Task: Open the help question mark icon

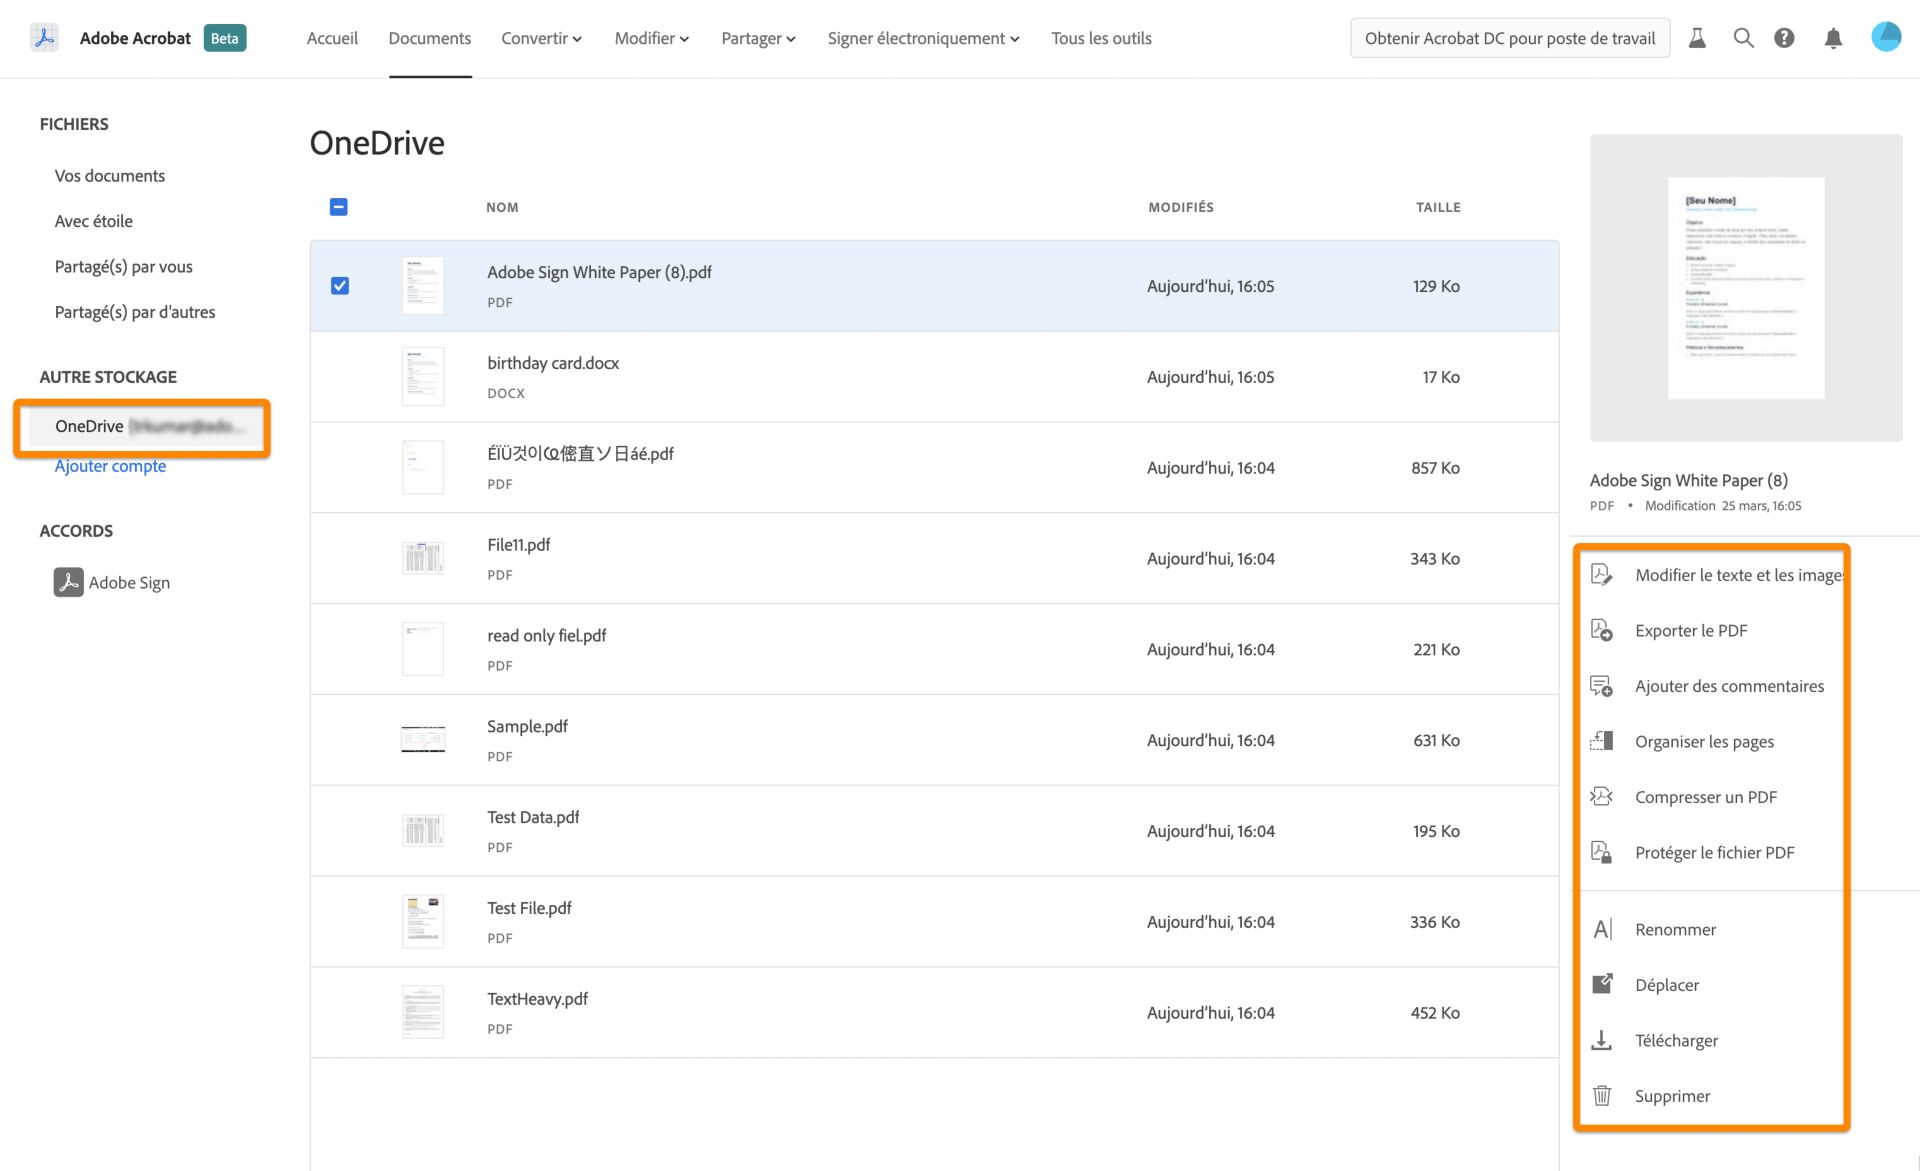Action: [x=1784, y=38]
